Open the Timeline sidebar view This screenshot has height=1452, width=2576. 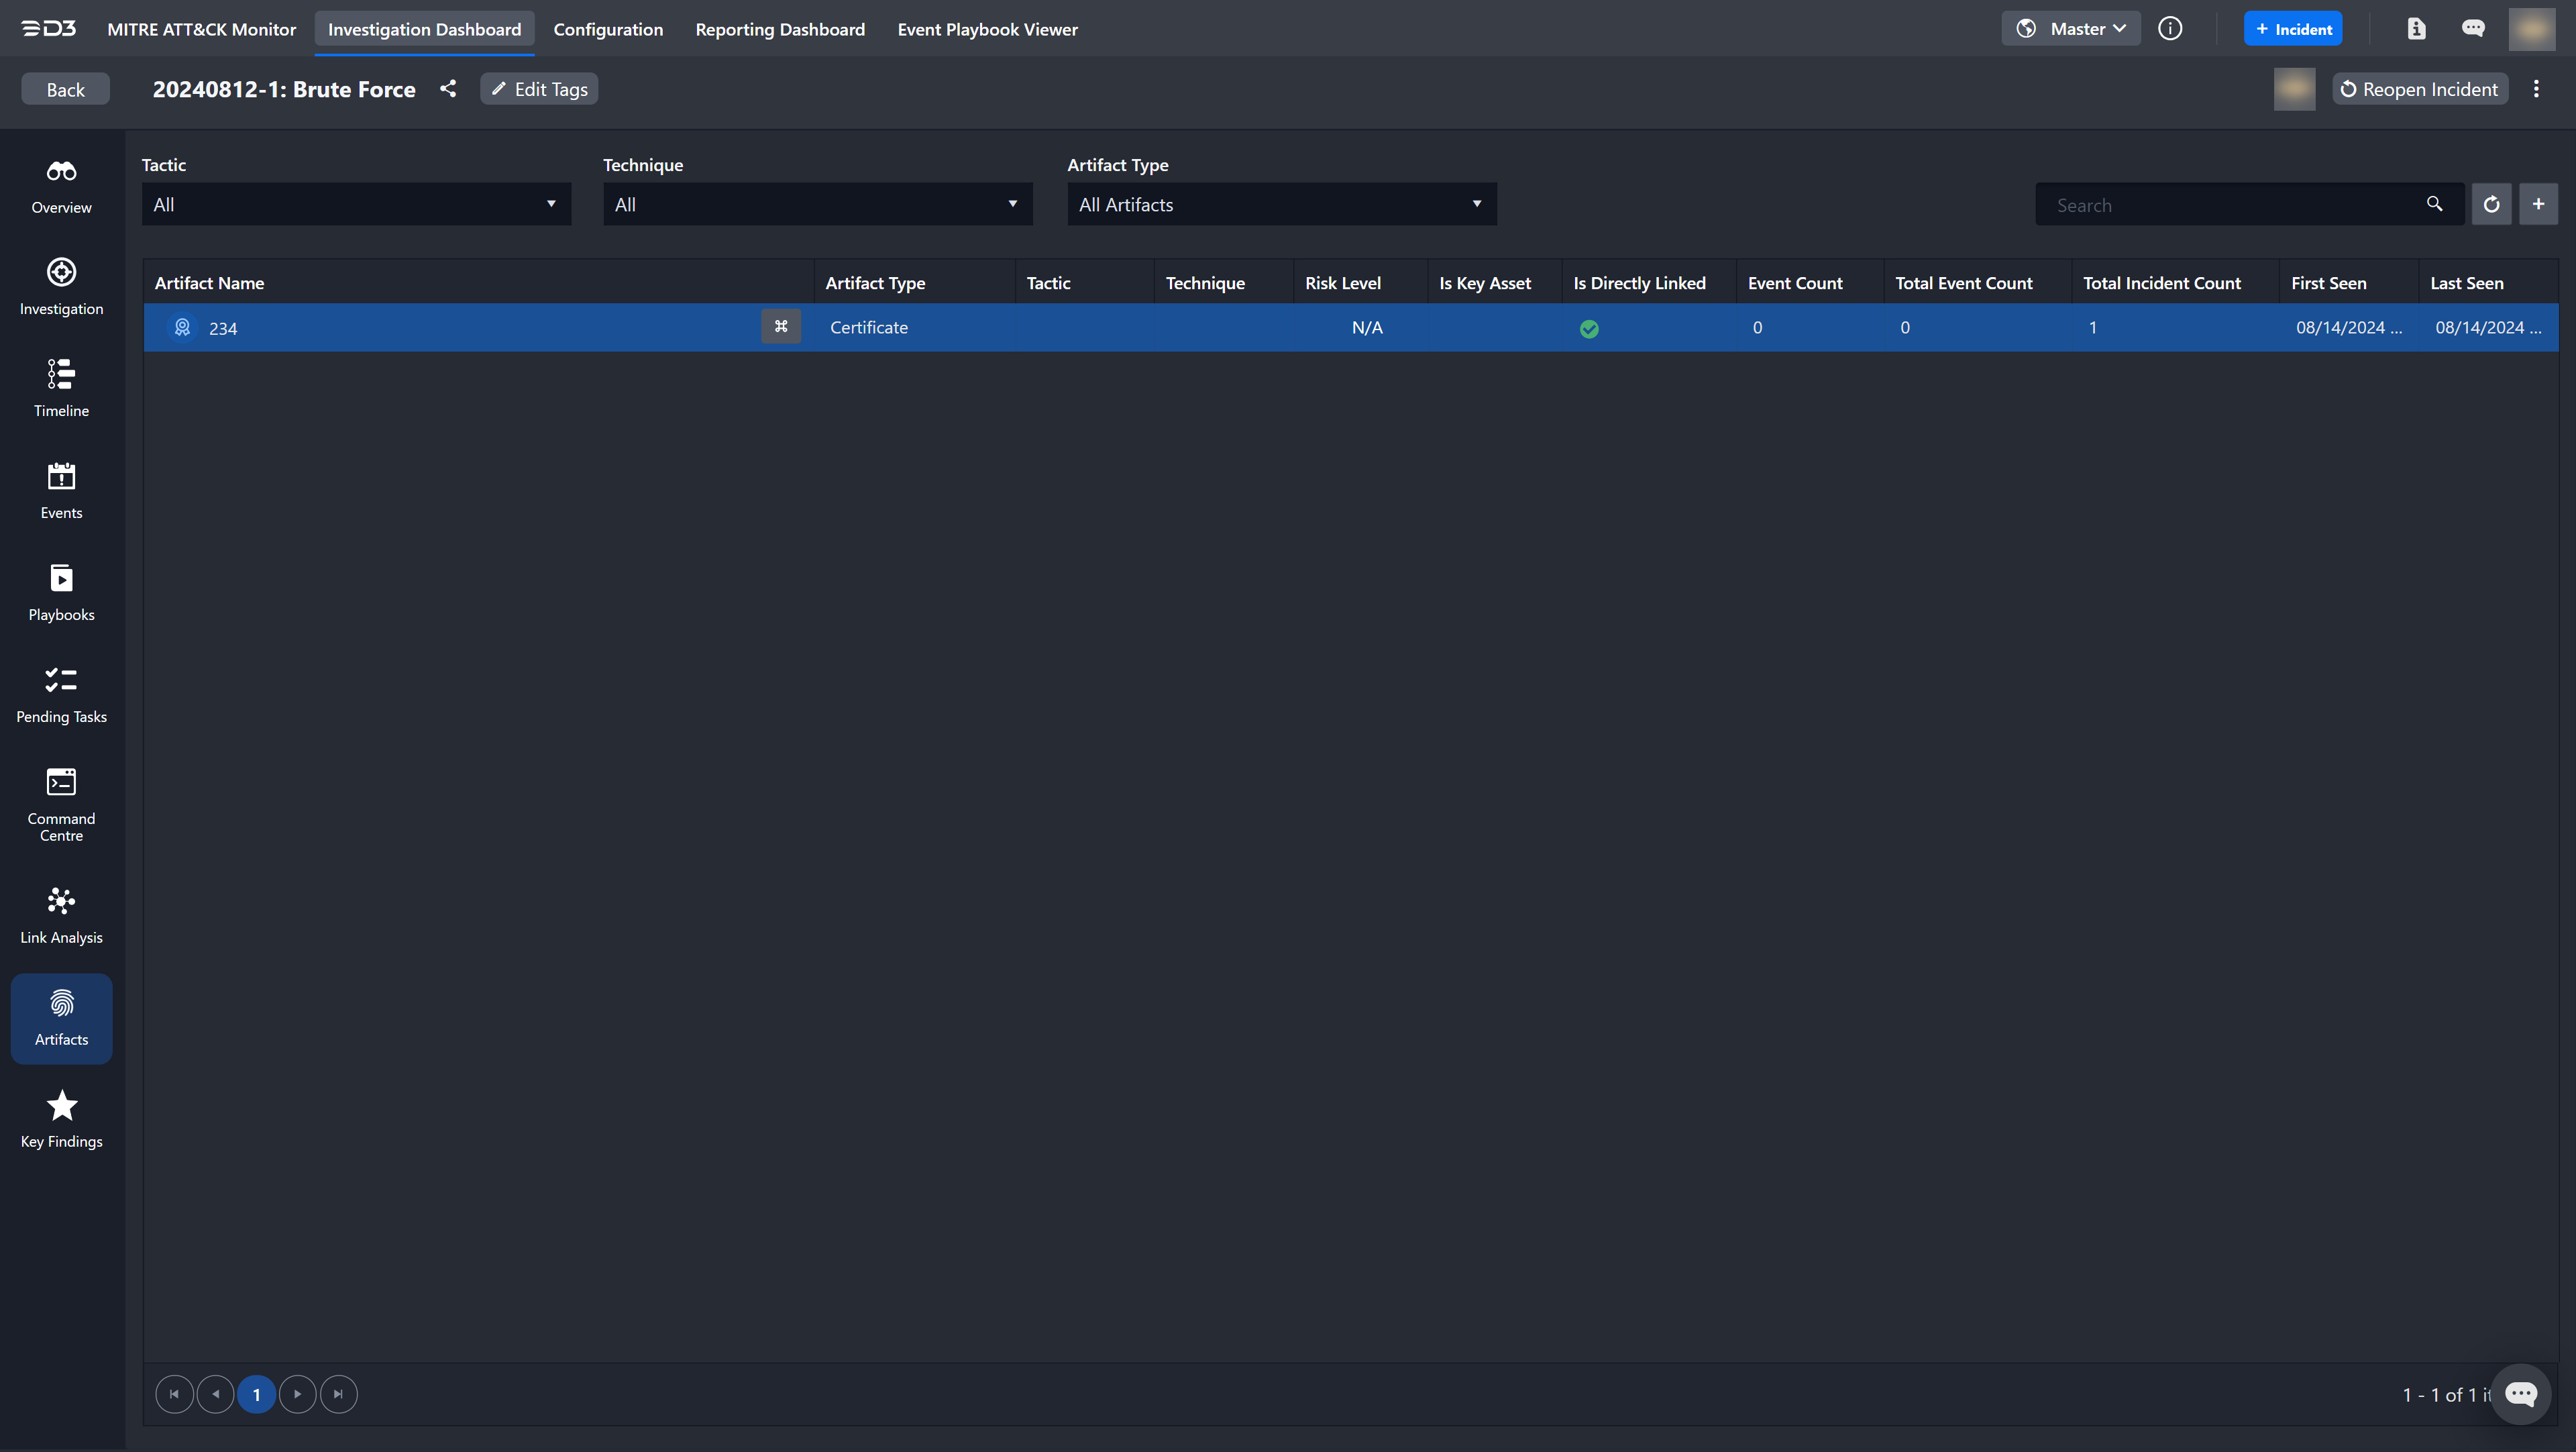(x=61, y=388)
